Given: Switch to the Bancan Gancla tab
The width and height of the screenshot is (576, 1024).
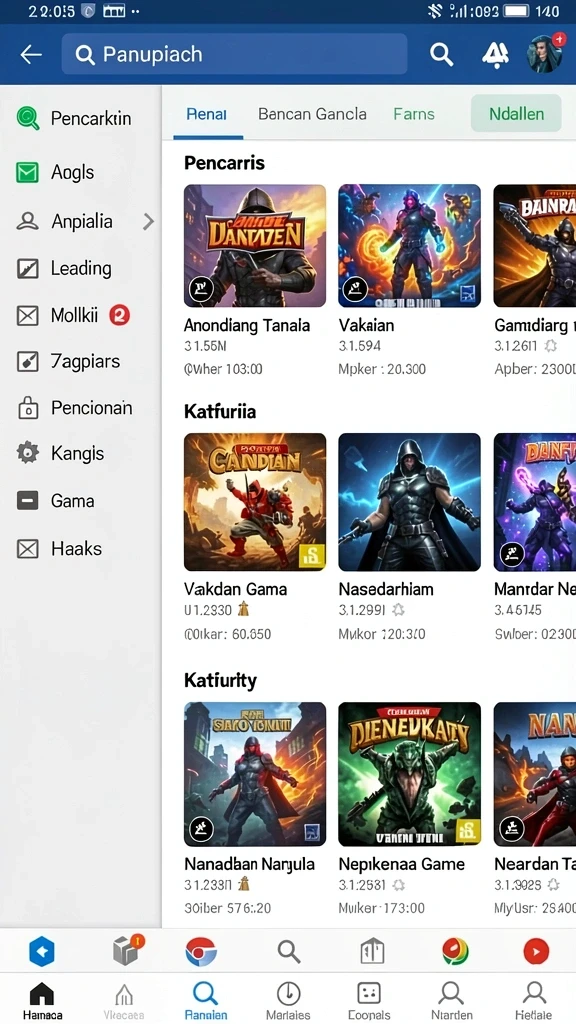Looking at the screenshot, I should 312,114.
